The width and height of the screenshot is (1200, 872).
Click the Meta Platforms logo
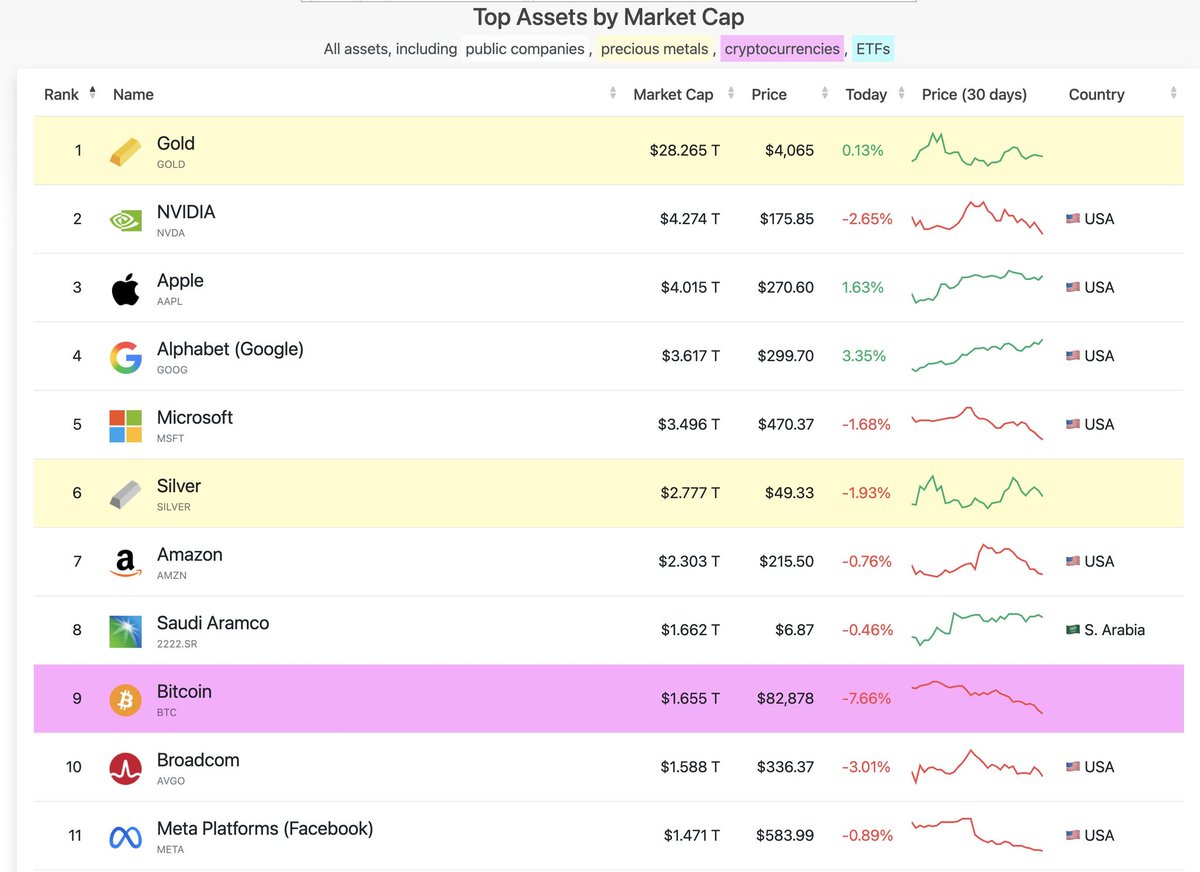tap(126, 837)
